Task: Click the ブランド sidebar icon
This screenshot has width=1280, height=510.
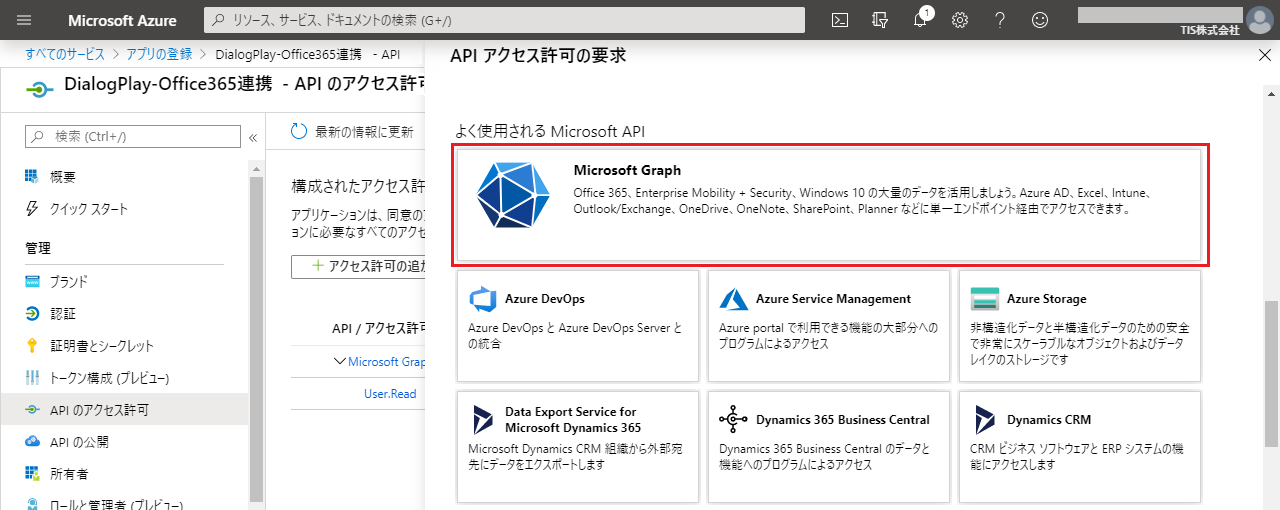Action: 32,282
